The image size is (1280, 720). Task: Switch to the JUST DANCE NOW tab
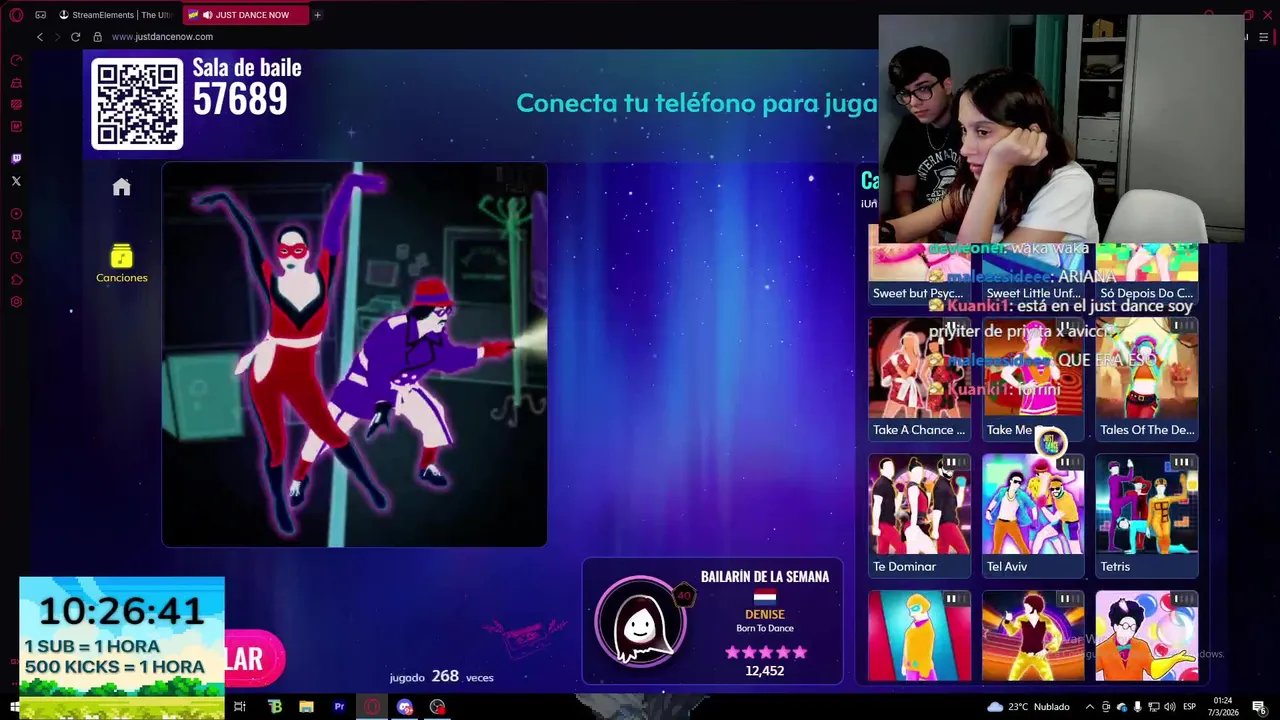point(245,15)
